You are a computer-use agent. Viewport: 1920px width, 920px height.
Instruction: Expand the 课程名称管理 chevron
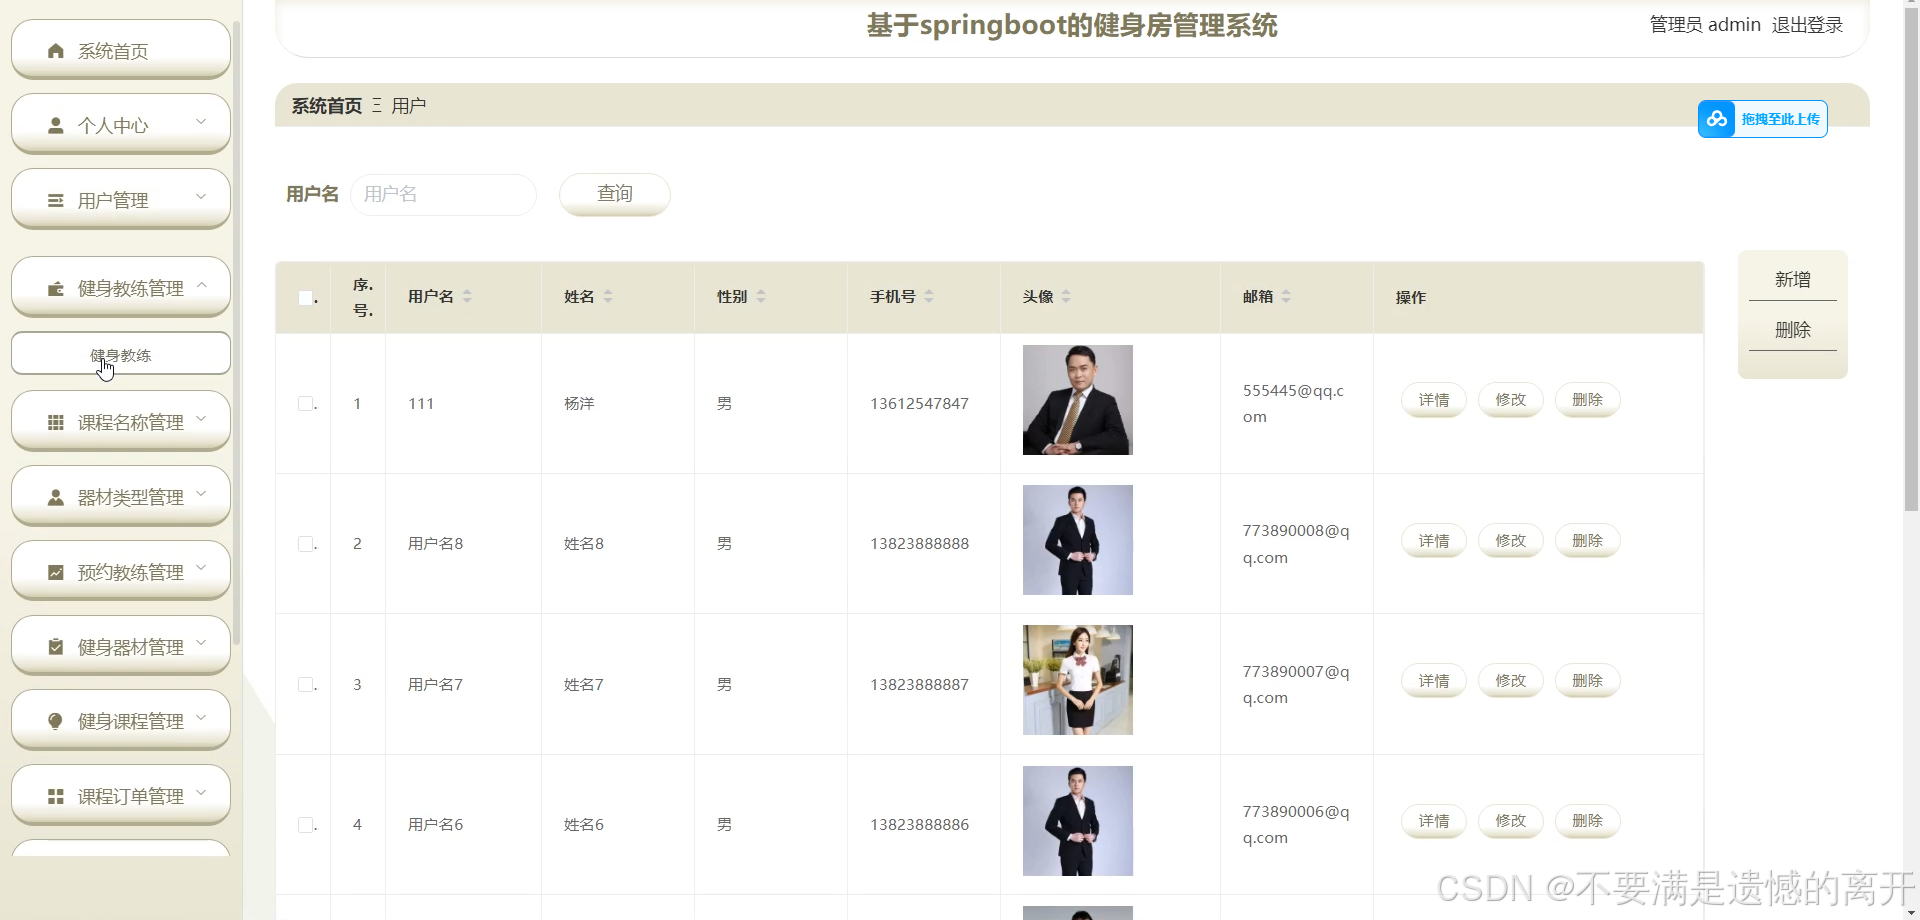(x=201, y=419)
